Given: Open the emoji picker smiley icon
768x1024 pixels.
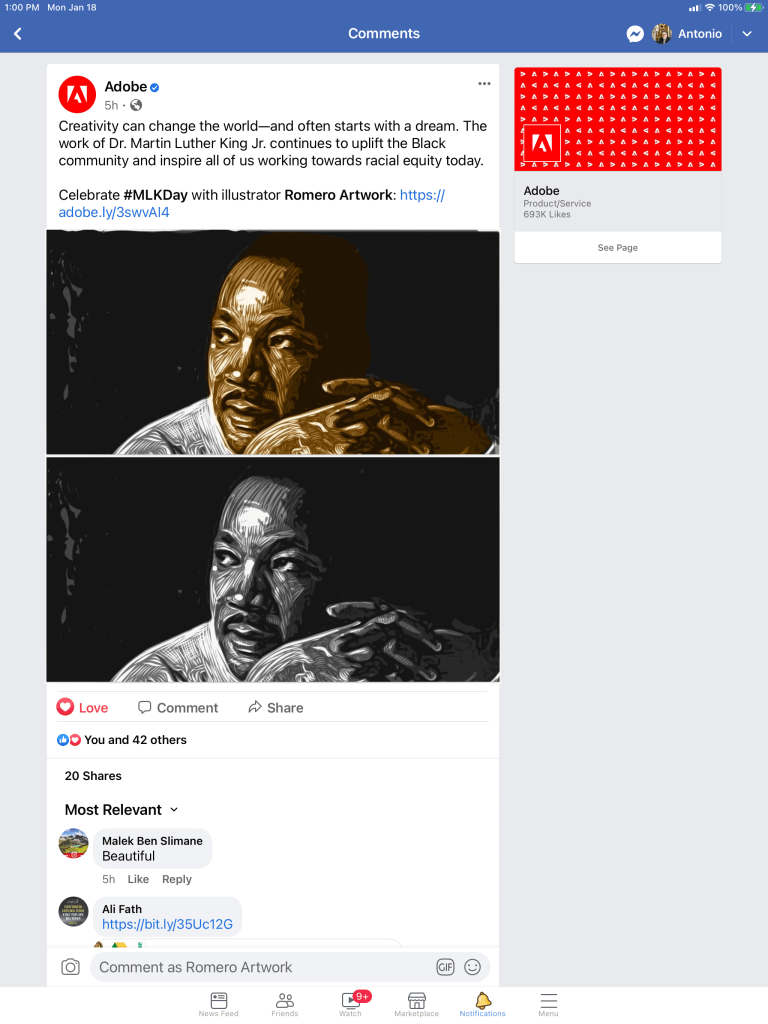Looking at the screenshot, I should click(x=472, y=967).
